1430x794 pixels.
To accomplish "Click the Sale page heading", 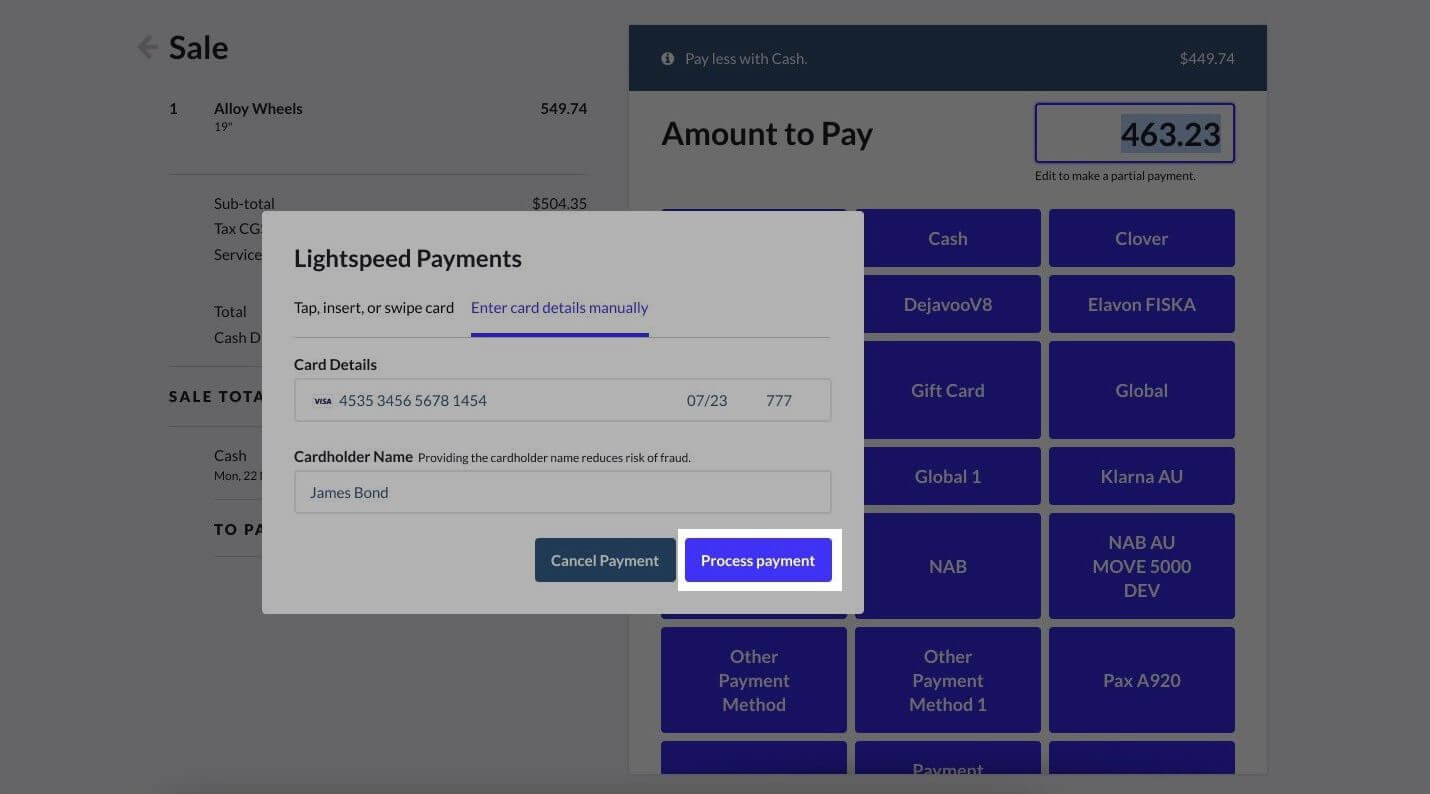I will [x=198, y=47].
